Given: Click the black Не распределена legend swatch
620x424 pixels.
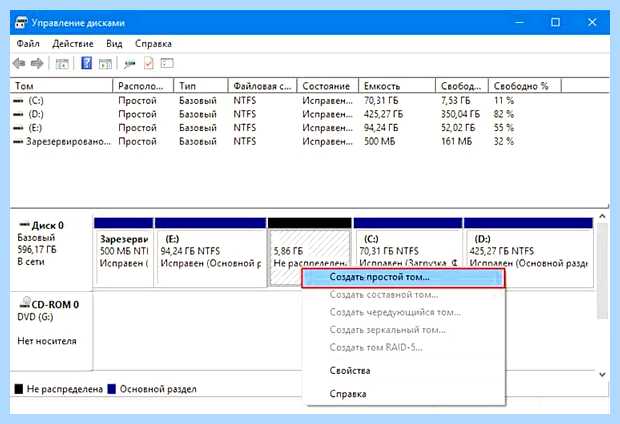Looking at the screenshot, I should tap(19, 389).
